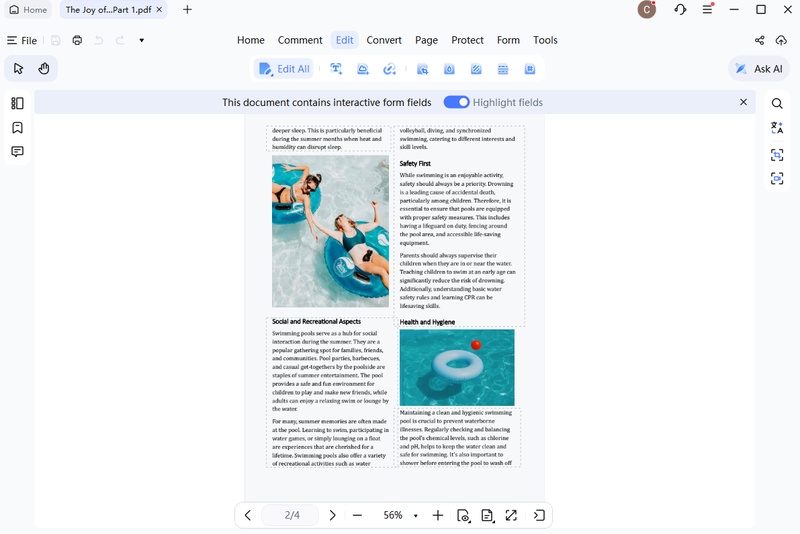Screen dimensions: 800x534
Task: Switch to the Convert tab
Action: point(384,40)
